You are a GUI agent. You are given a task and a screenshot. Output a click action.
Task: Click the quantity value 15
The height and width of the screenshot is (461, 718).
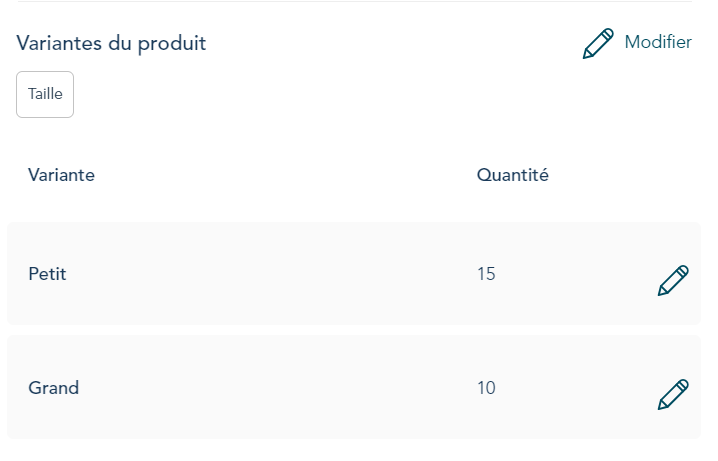tap(486, 273)
